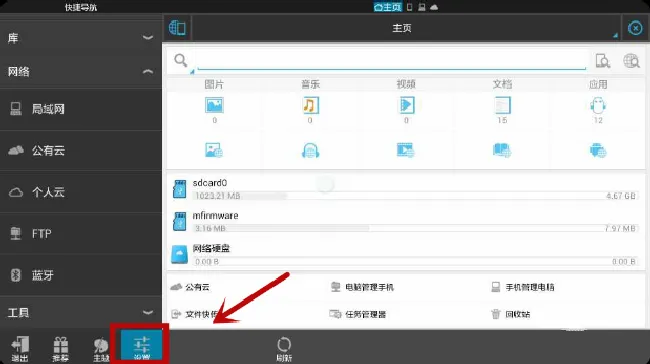Click the web search globe icon
This screenshot has width=650, height=364.
pyautogui.click(x=631, y=61)
